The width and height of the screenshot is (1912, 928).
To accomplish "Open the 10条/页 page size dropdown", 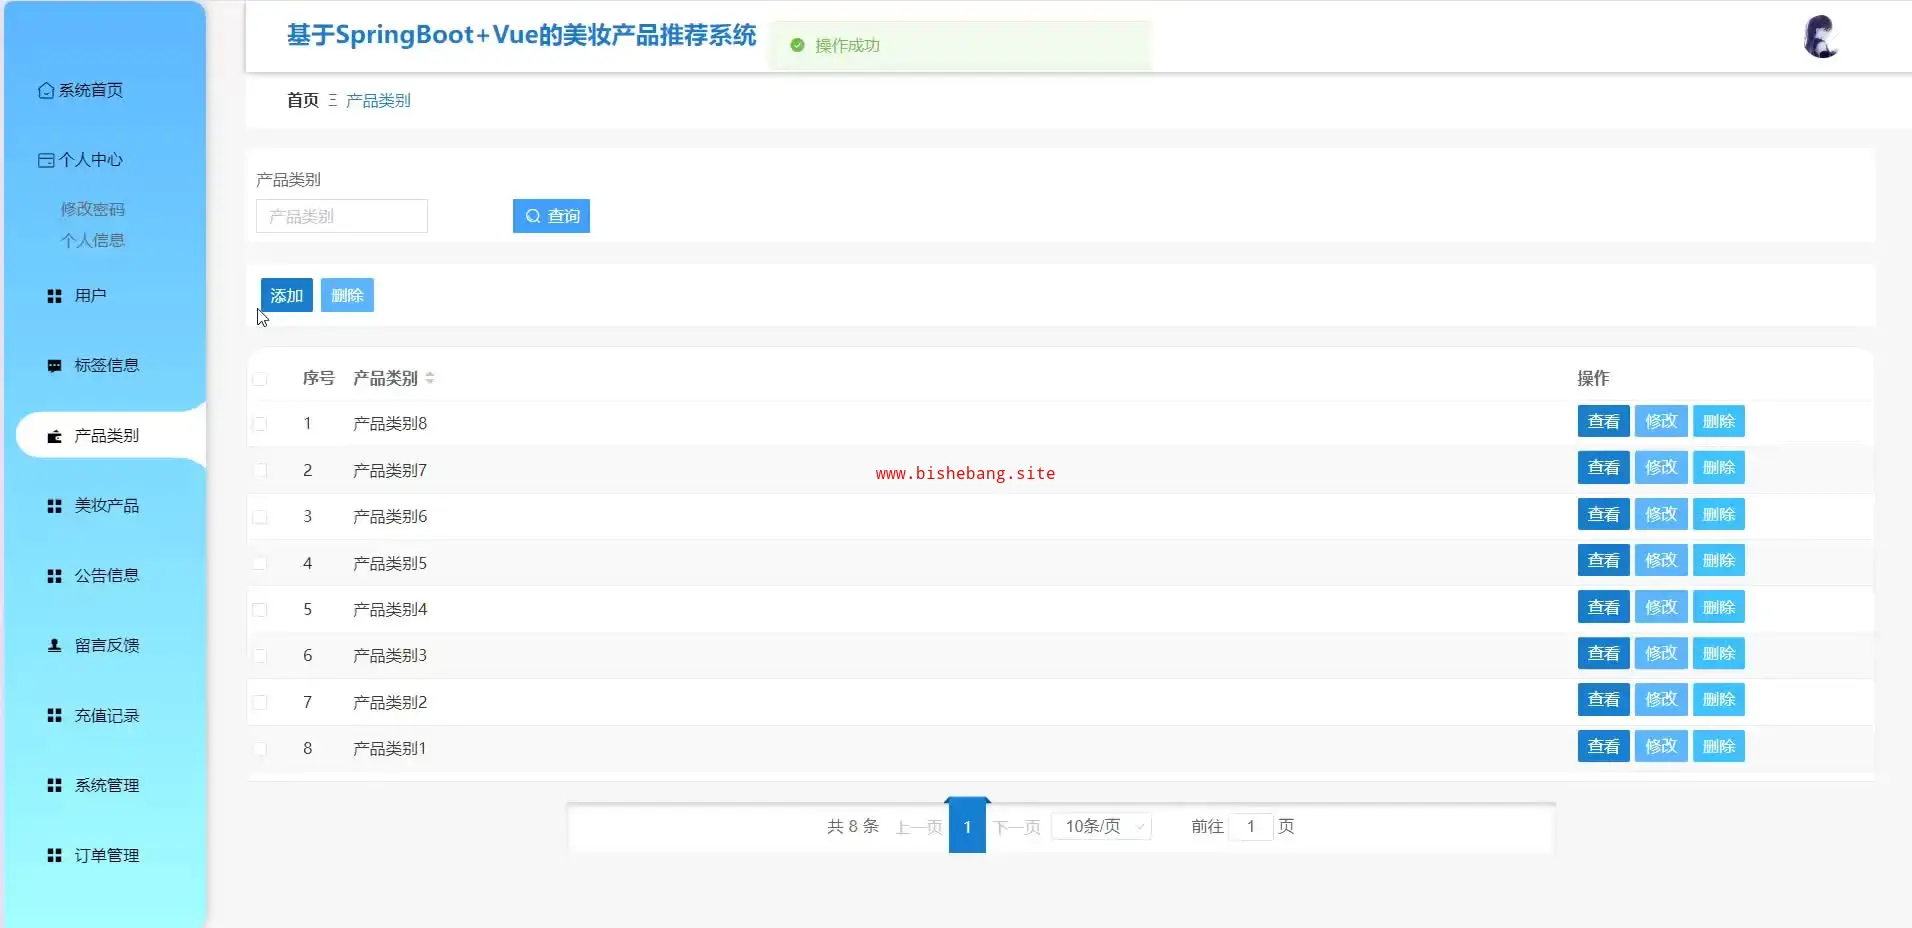I will (x=1102, y=827).
